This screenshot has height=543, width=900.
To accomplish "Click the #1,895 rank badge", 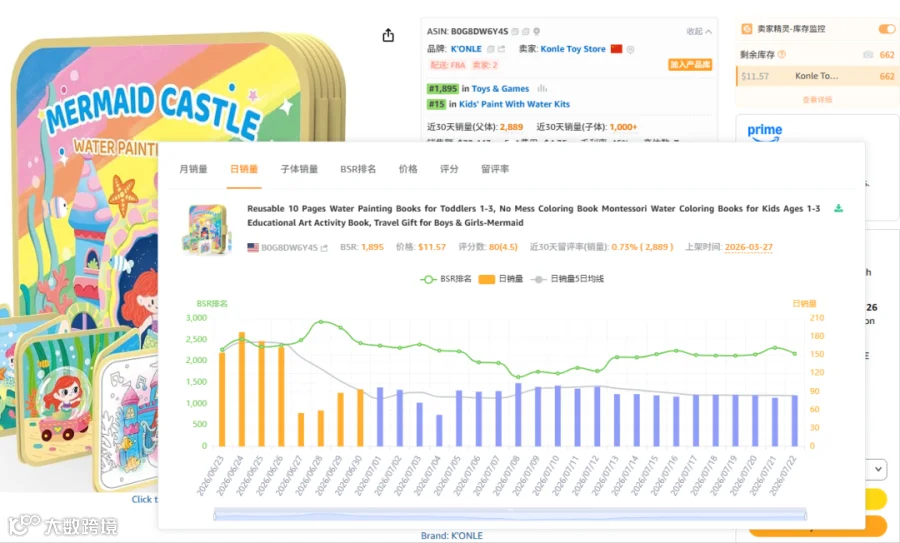I will coord(443,88).
